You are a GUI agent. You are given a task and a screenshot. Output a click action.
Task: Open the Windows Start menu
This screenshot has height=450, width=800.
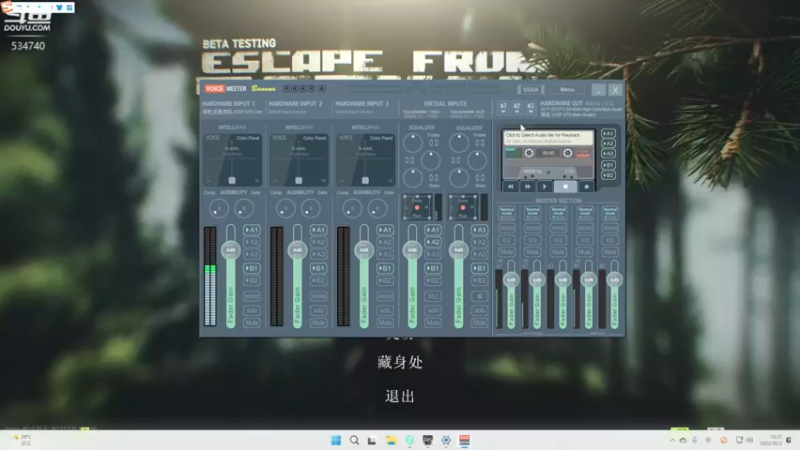click(x=336, y=440)
